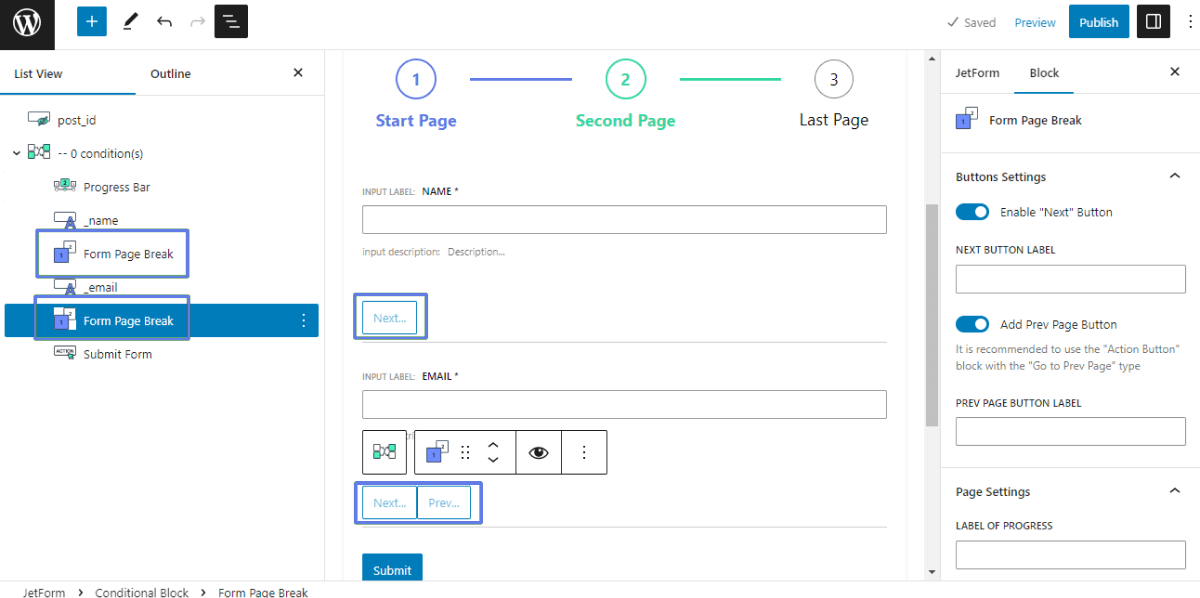Screen dimensions: 1200x598
Task: Open the site Preview link
Action: pyautogui.click(x=1034, y=21)
